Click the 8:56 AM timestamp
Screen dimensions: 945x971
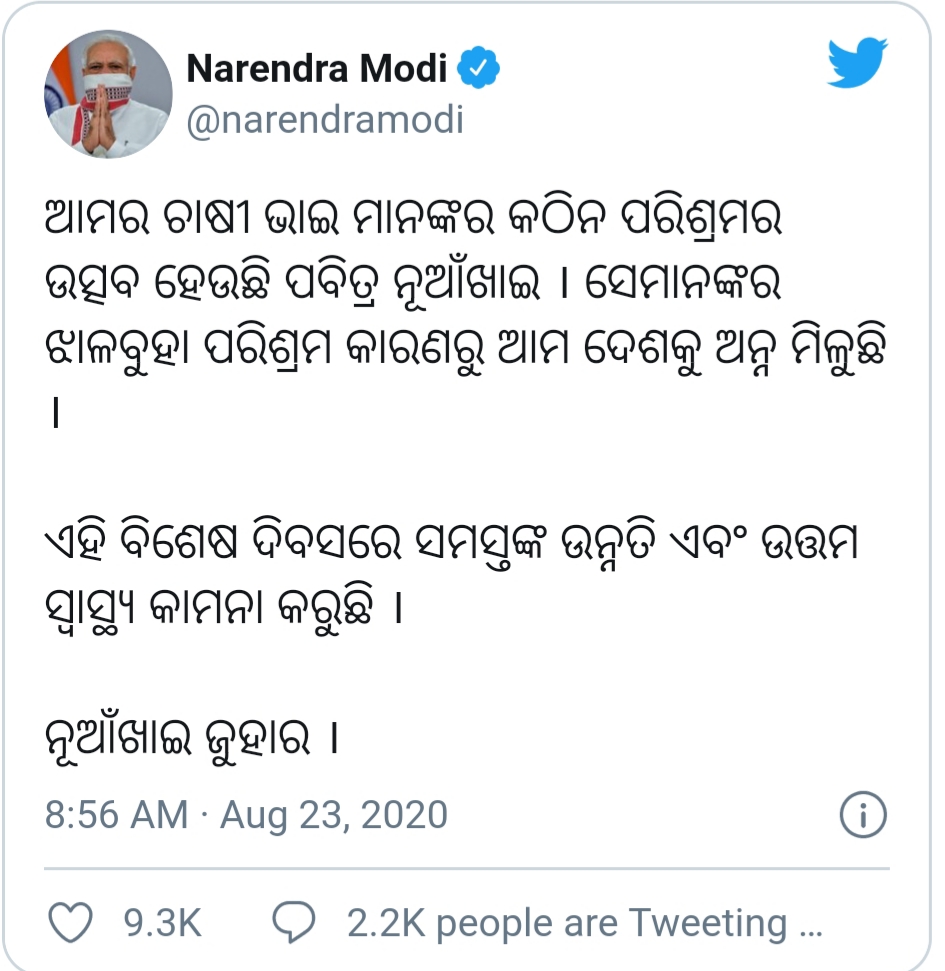tap(116, 815)
